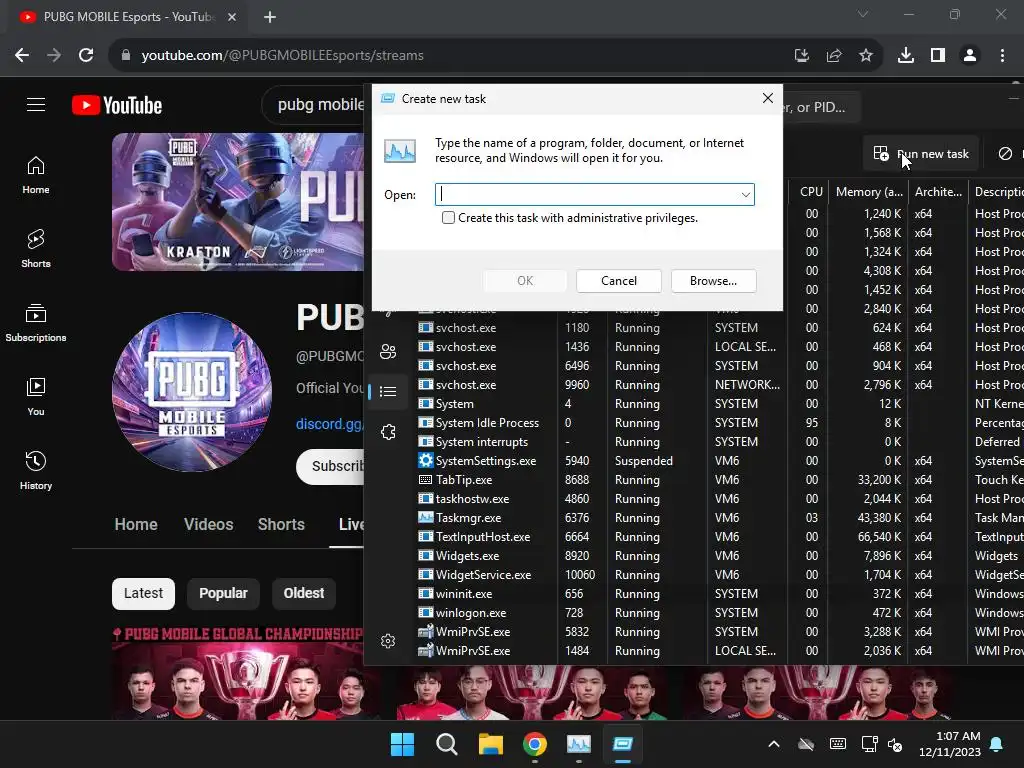Go back in Chrome browser
Screen dimensions: 1024x768
coord(22,56)
